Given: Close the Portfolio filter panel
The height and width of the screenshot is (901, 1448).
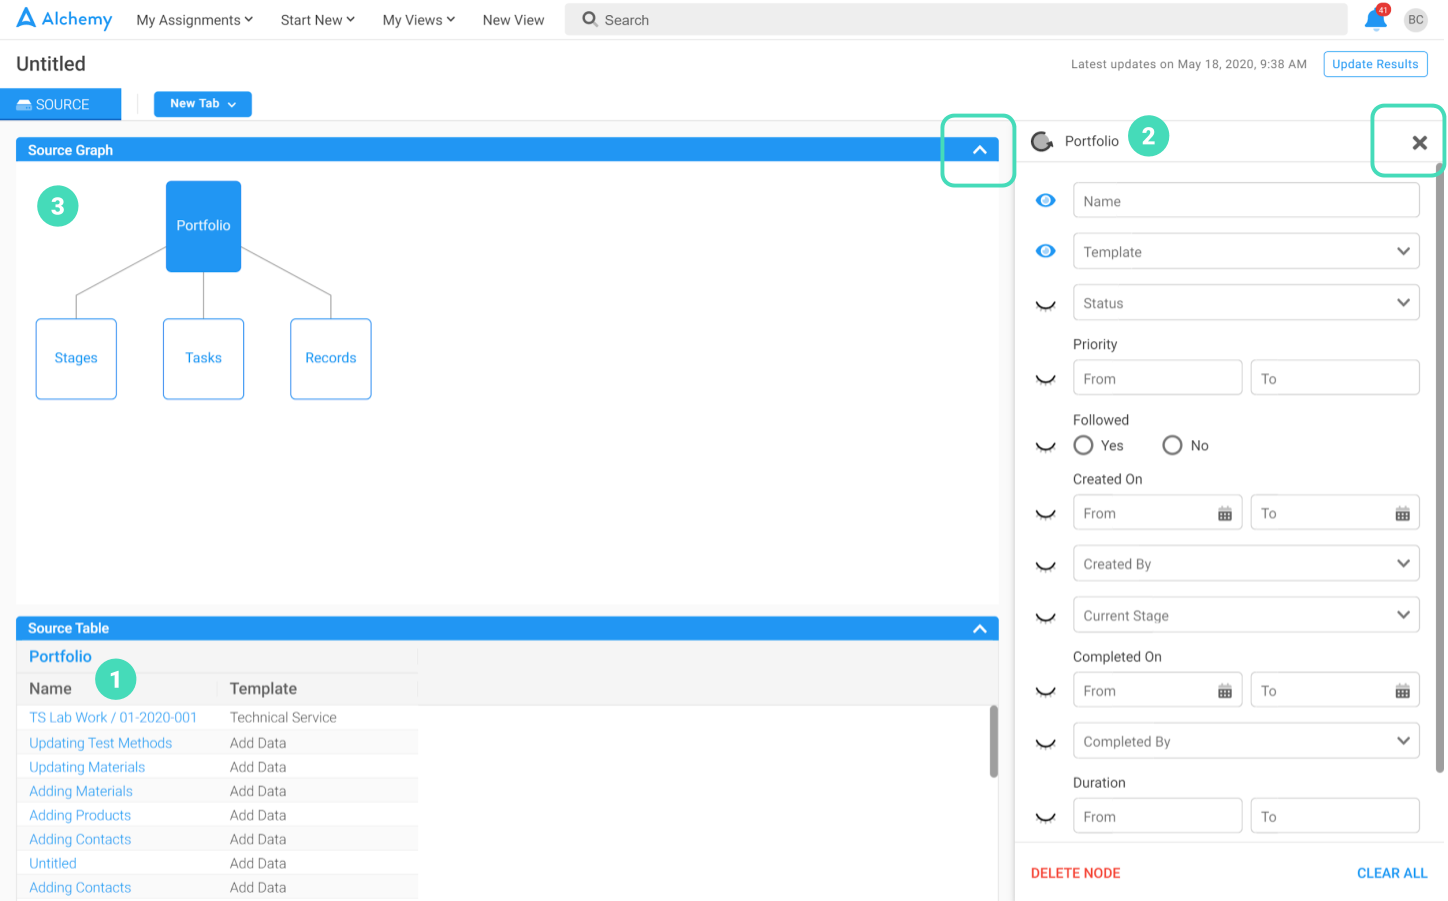Looking at the screenshot, I should 1419,142.
